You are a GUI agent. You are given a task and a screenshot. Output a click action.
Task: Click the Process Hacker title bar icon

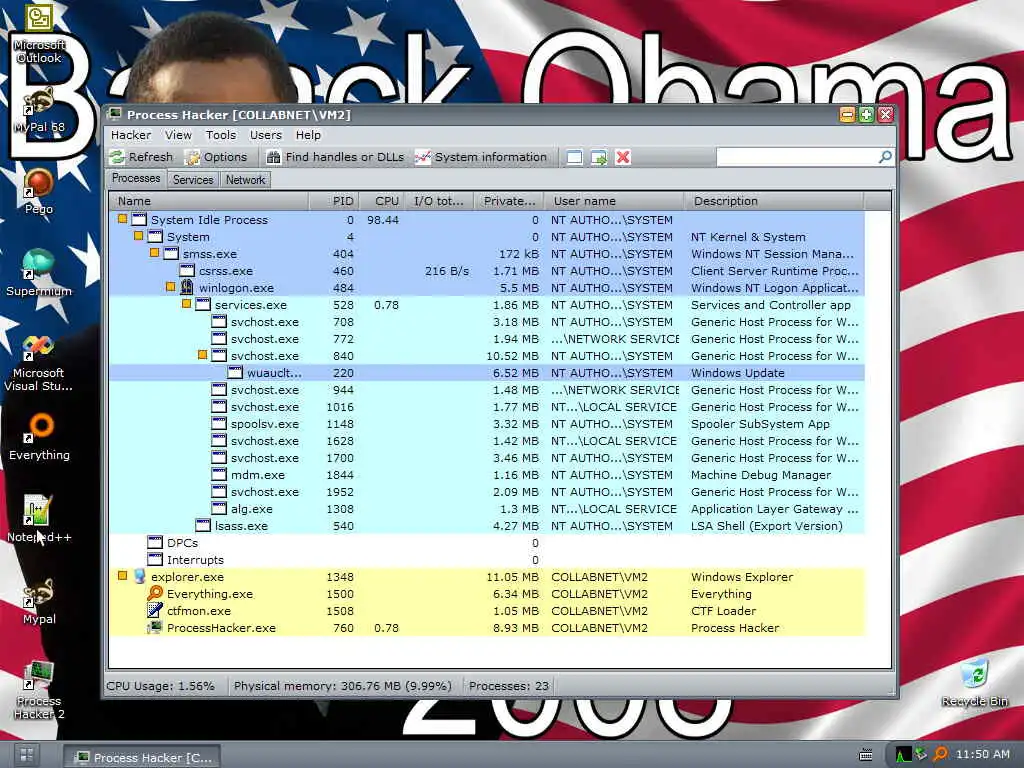[114, 114]
